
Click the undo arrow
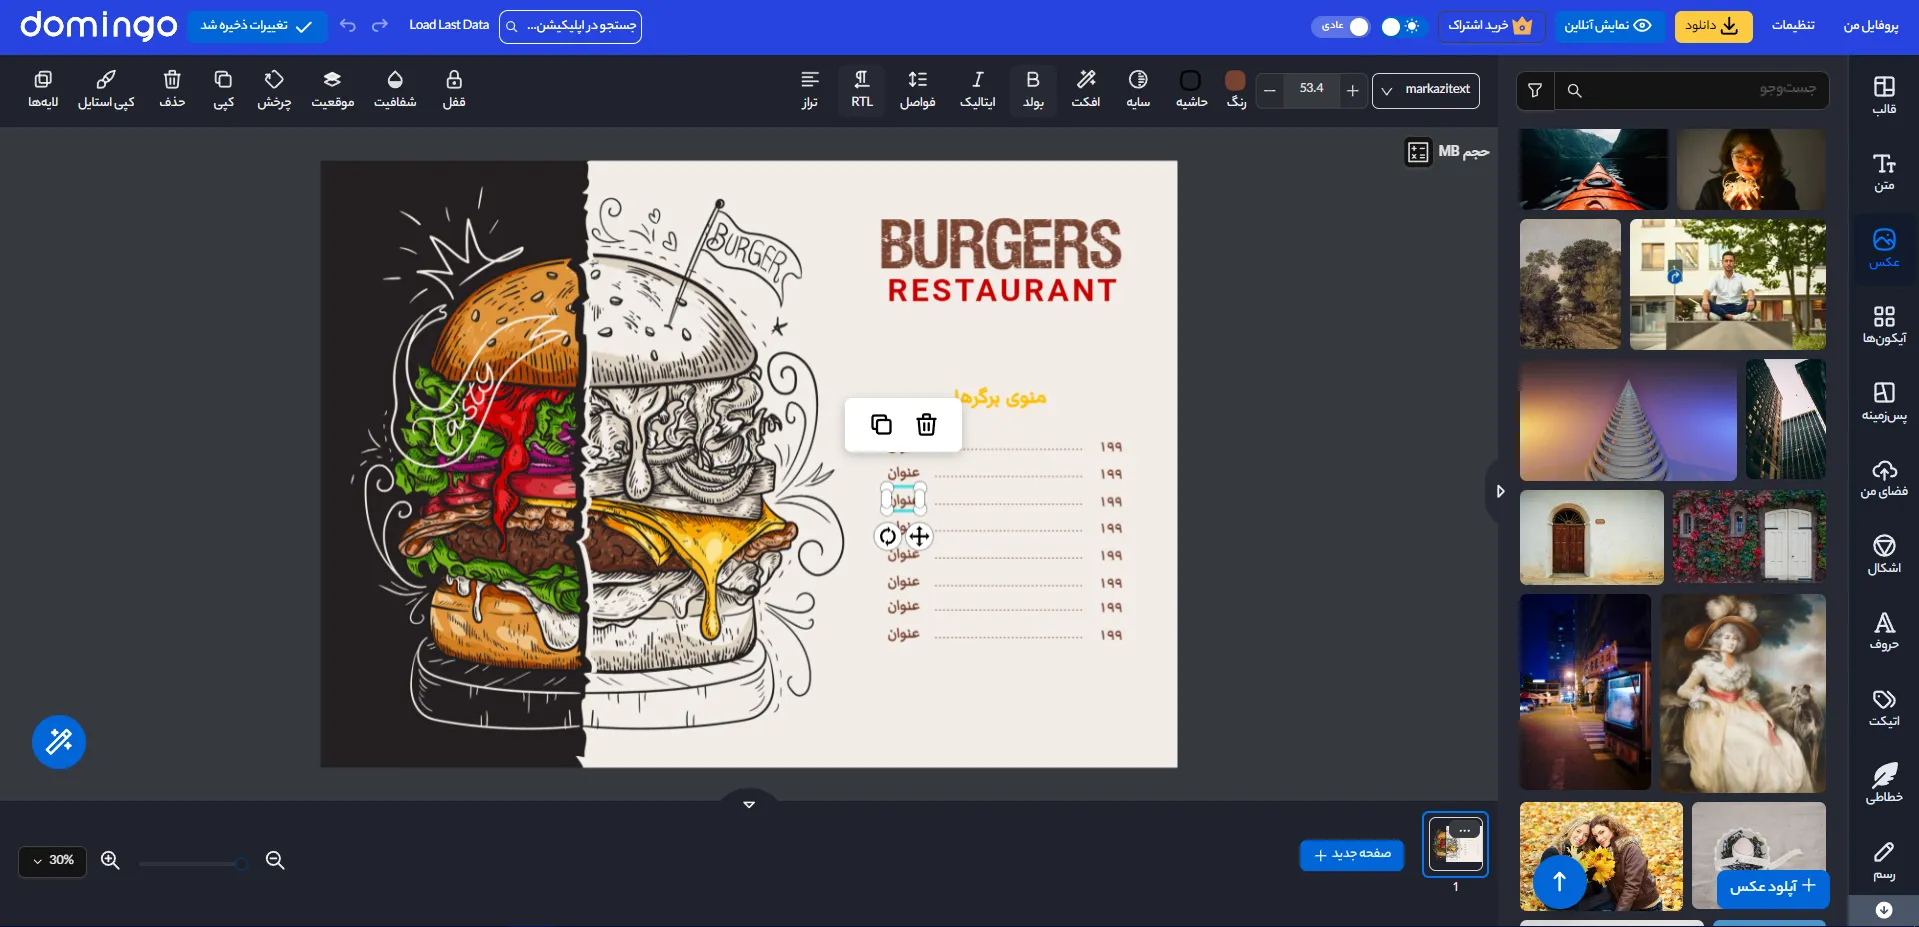[347, 25]
